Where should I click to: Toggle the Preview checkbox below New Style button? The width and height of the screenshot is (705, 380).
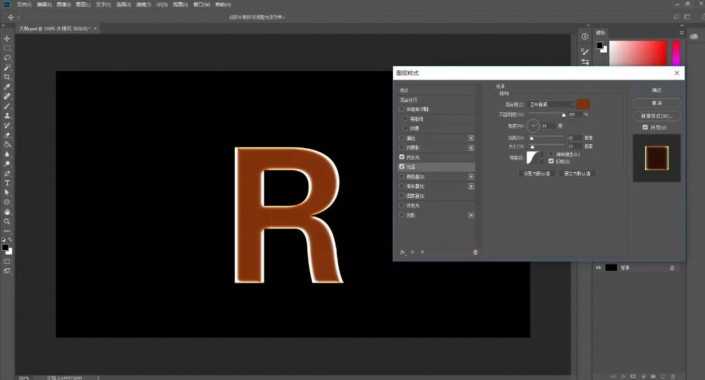(x=645, y=127)
